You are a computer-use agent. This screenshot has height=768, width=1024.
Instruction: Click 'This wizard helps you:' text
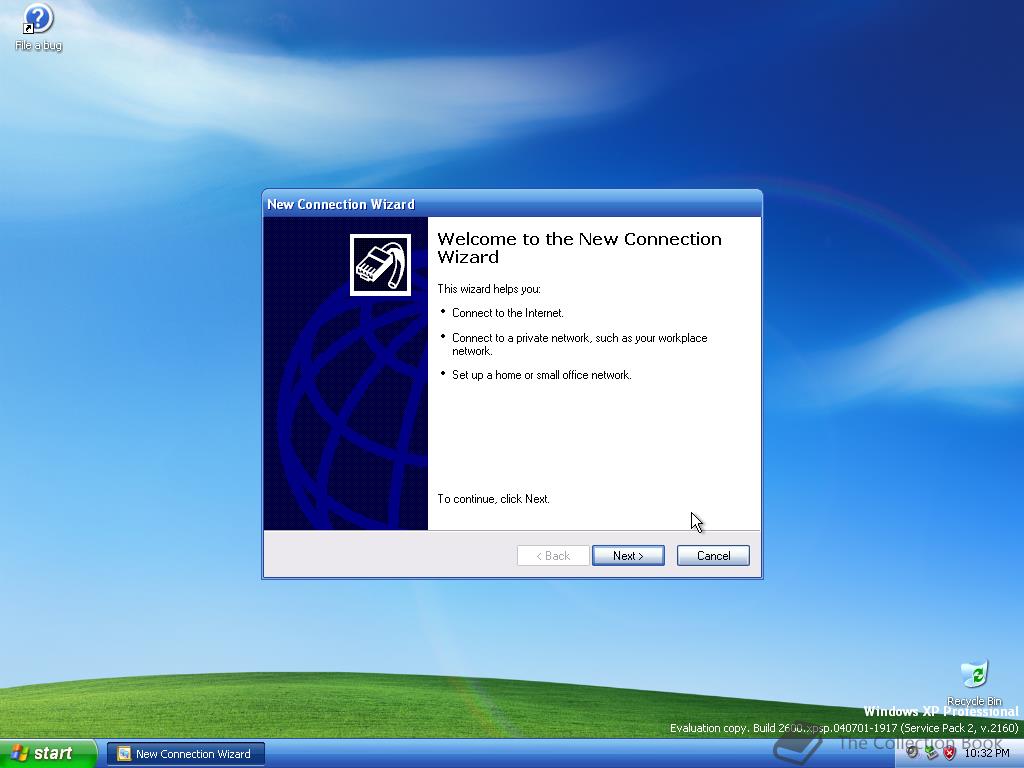tap(488, 289)
